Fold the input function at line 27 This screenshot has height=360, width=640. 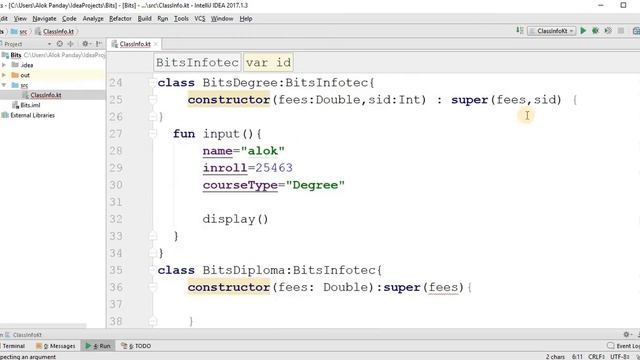coord(153,134)
